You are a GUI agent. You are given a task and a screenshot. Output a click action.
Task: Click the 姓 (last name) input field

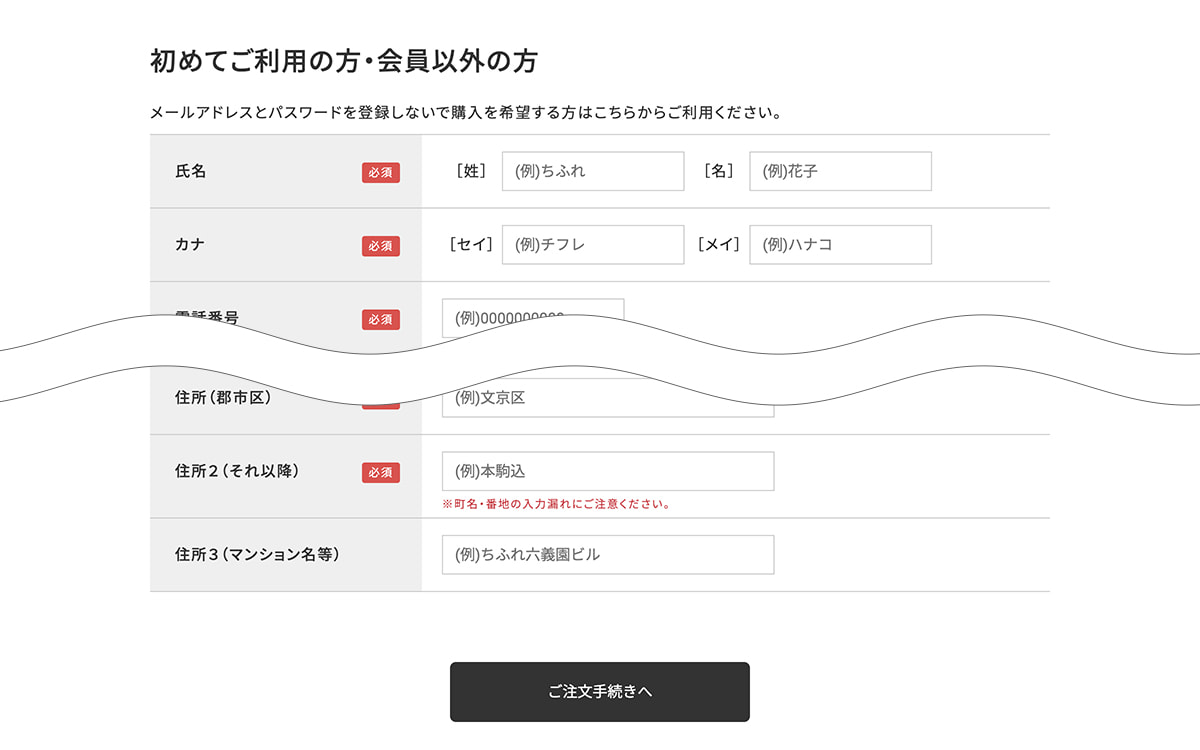pyautogui.click(x=592, y=171)
